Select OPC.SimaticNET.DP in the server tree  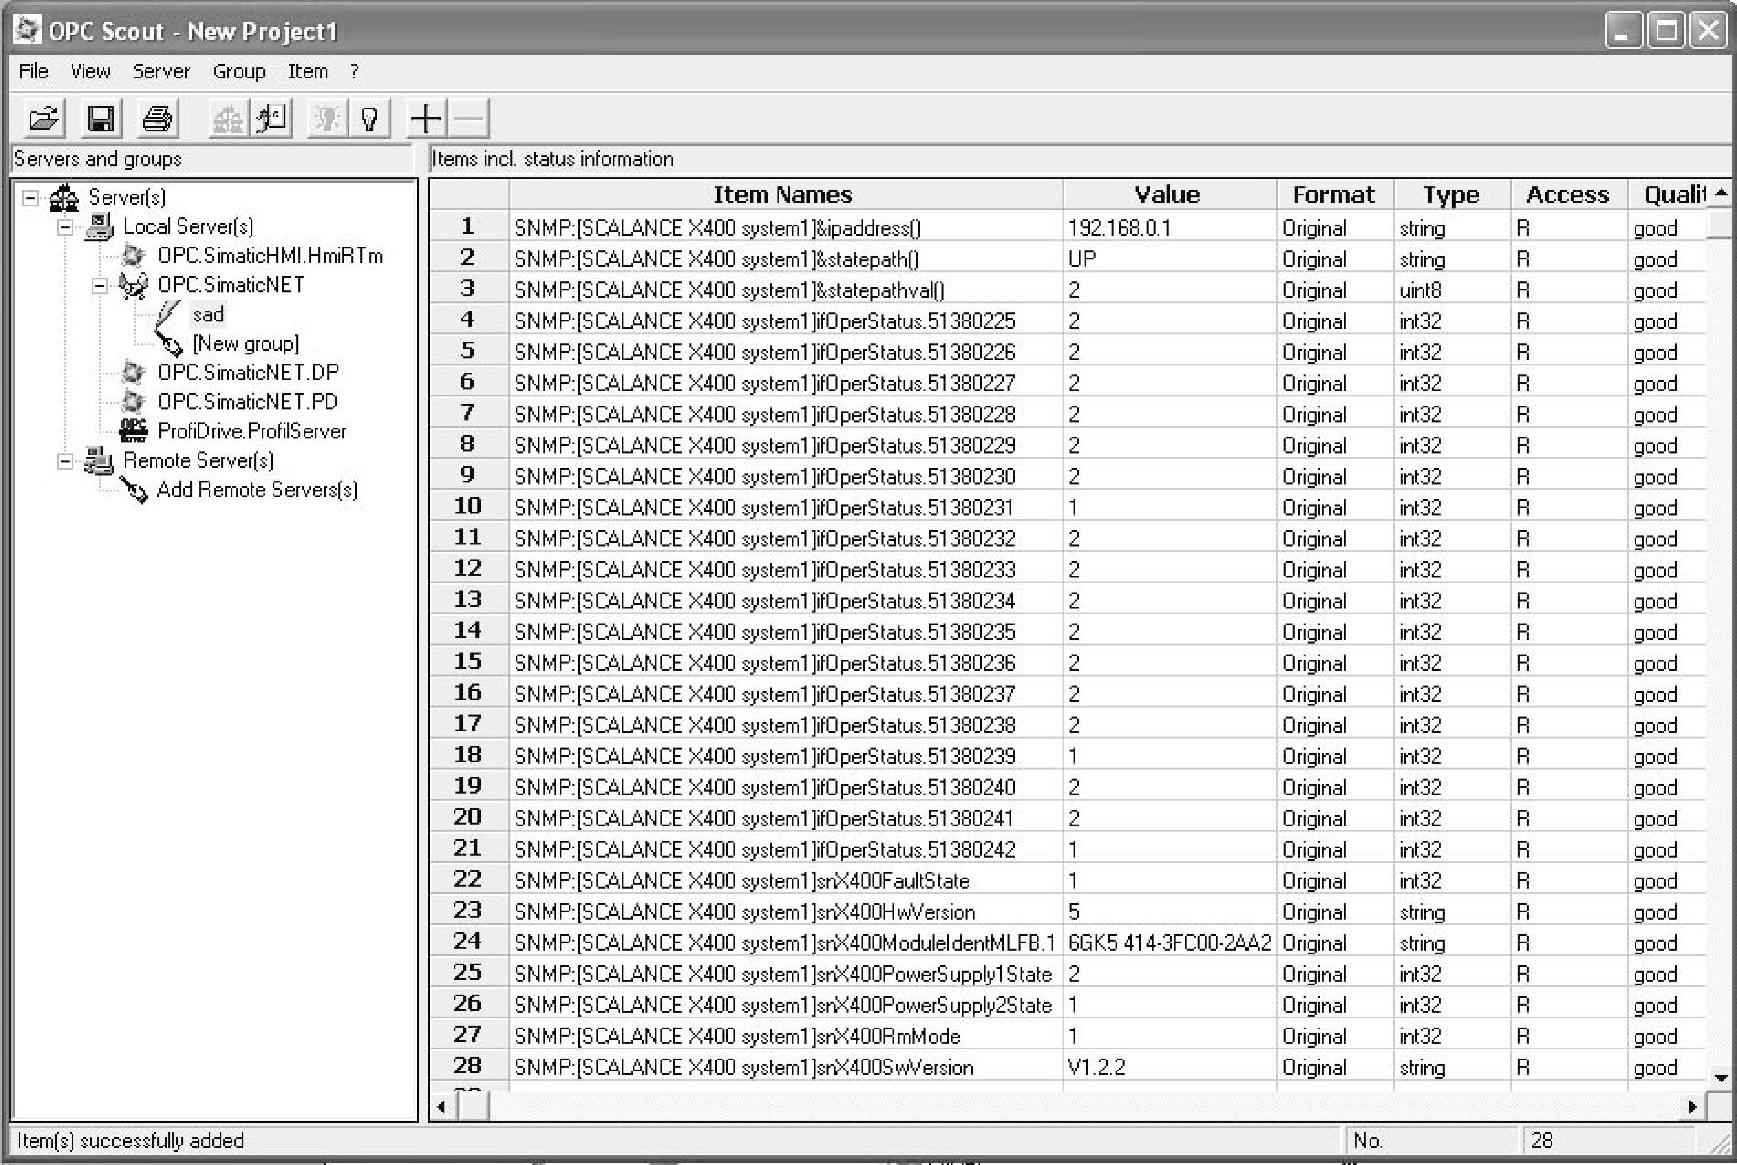(248, 373)
